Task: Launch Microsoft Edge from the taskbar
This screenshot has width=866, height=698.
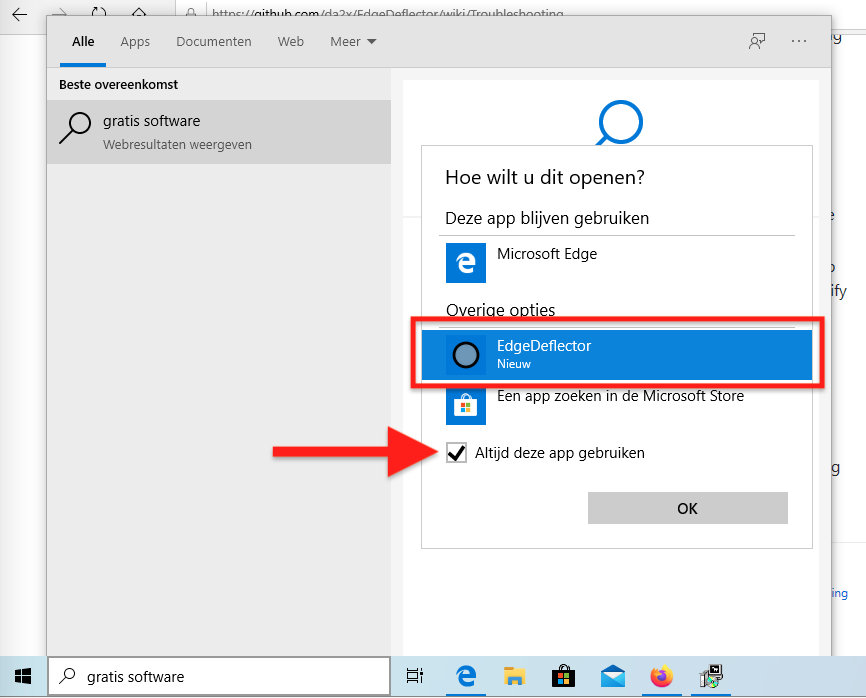Action: click(x=465, y=677)
